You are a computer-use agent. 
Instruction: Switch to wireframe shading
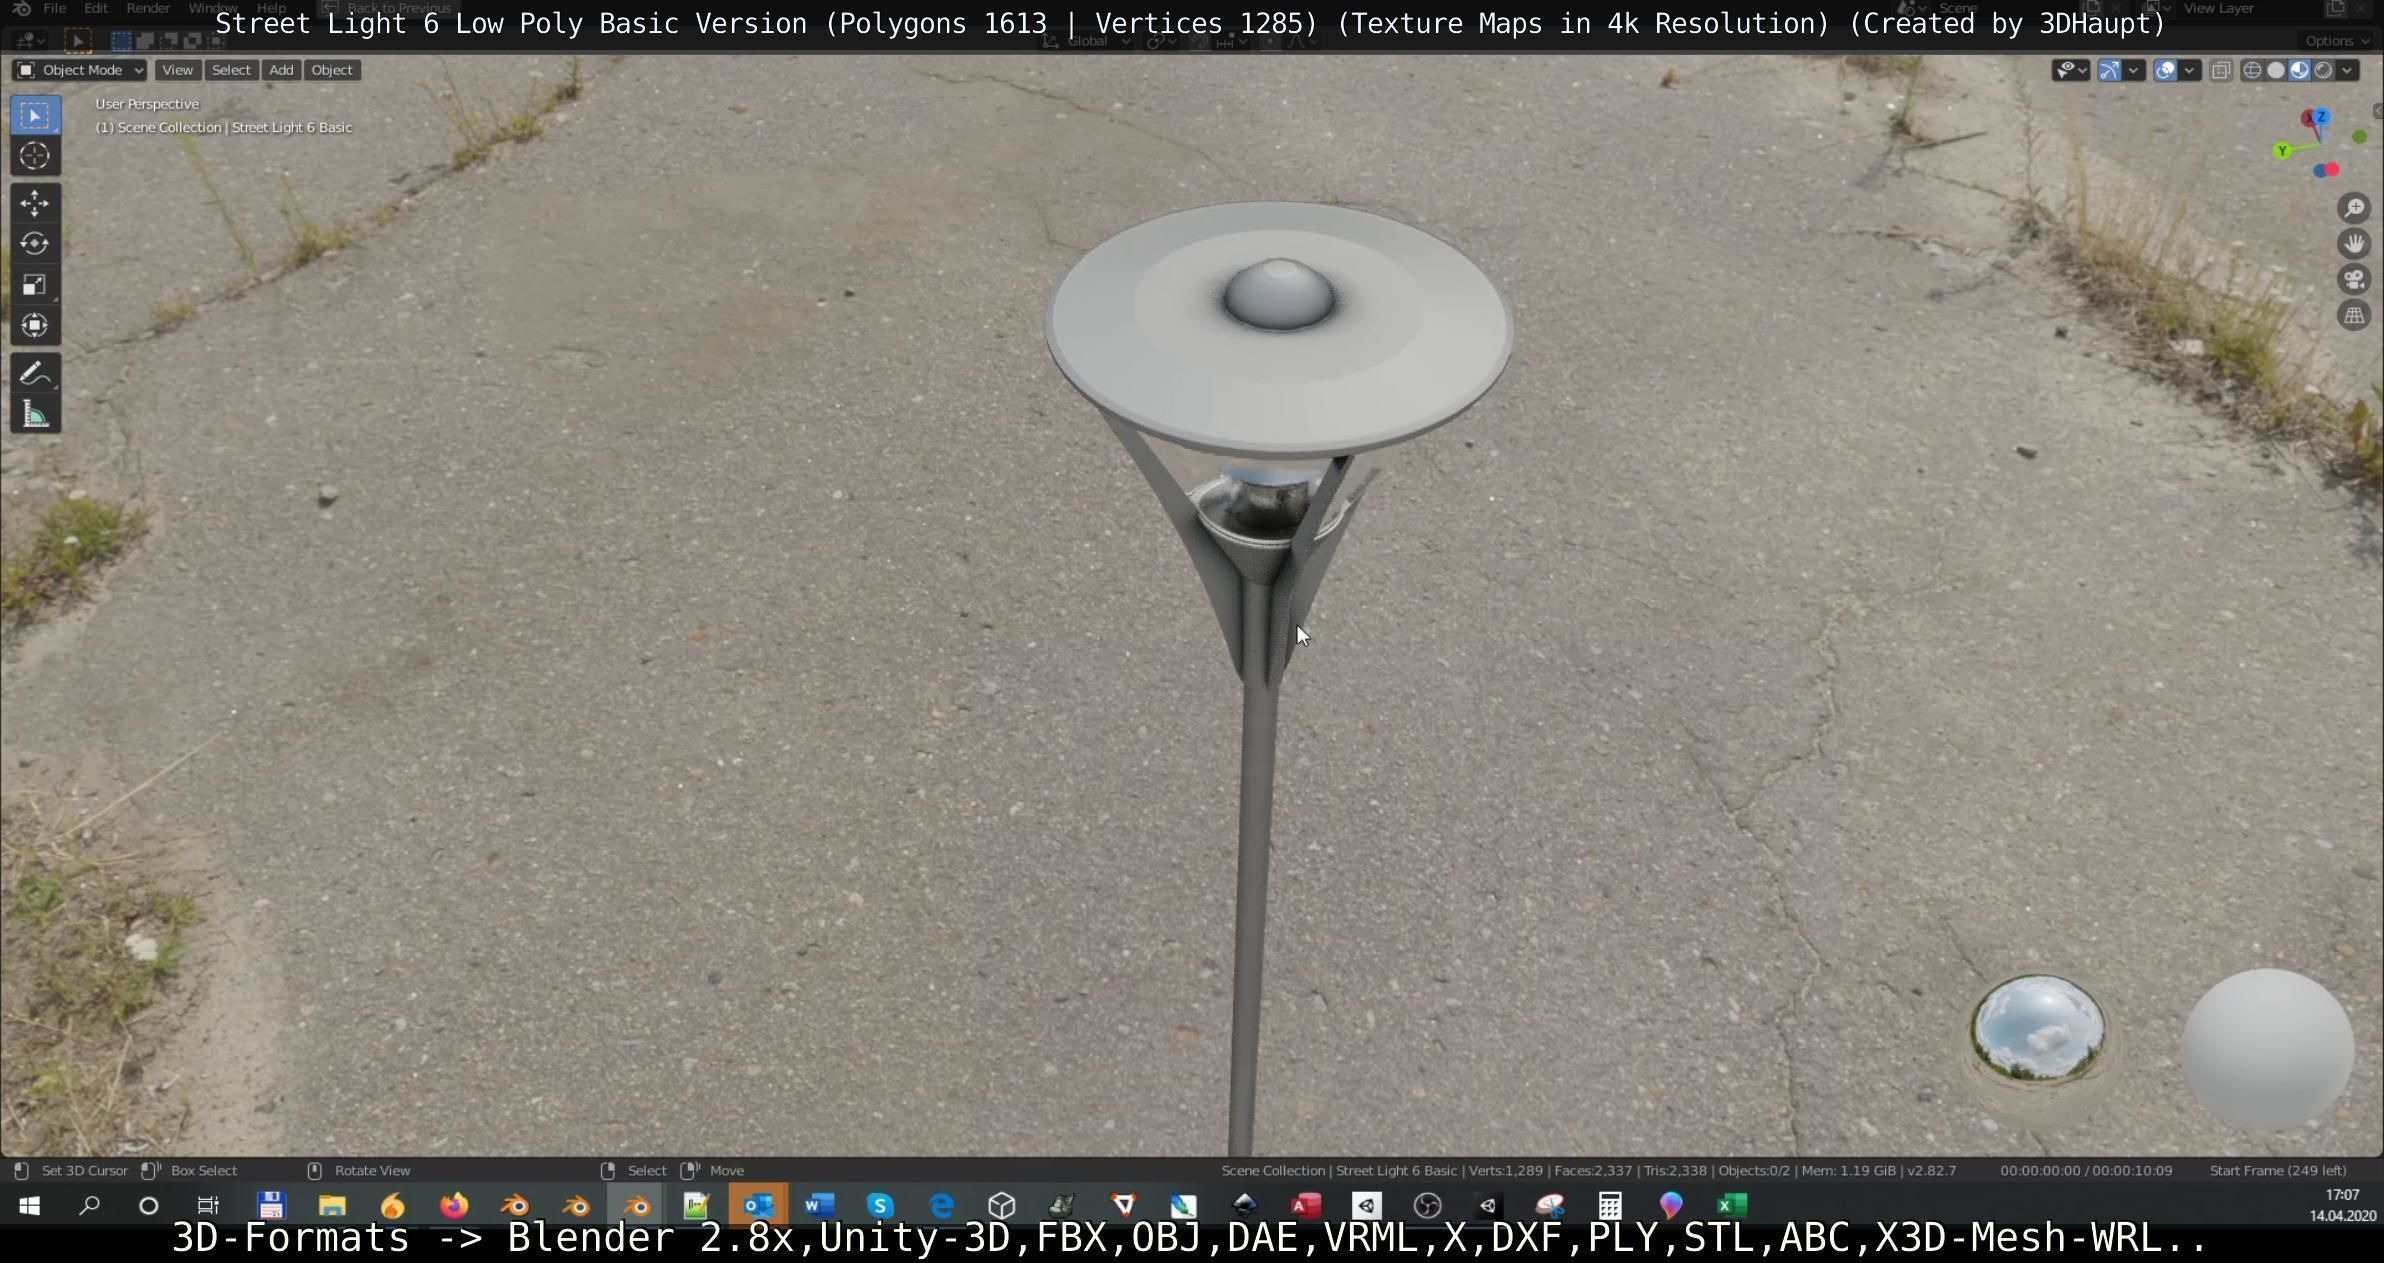click(x=2252, y=70)
